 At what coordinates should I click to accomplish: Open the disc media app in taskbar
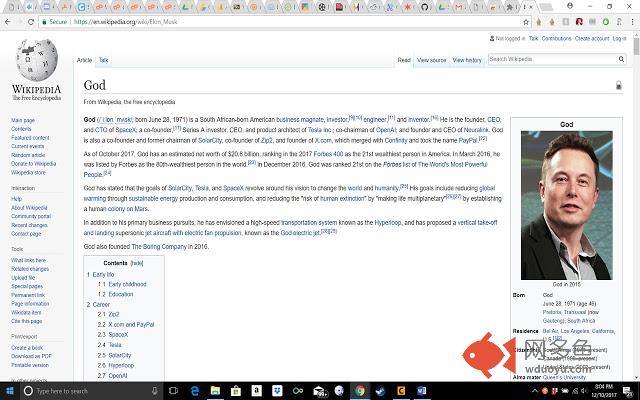339,391
